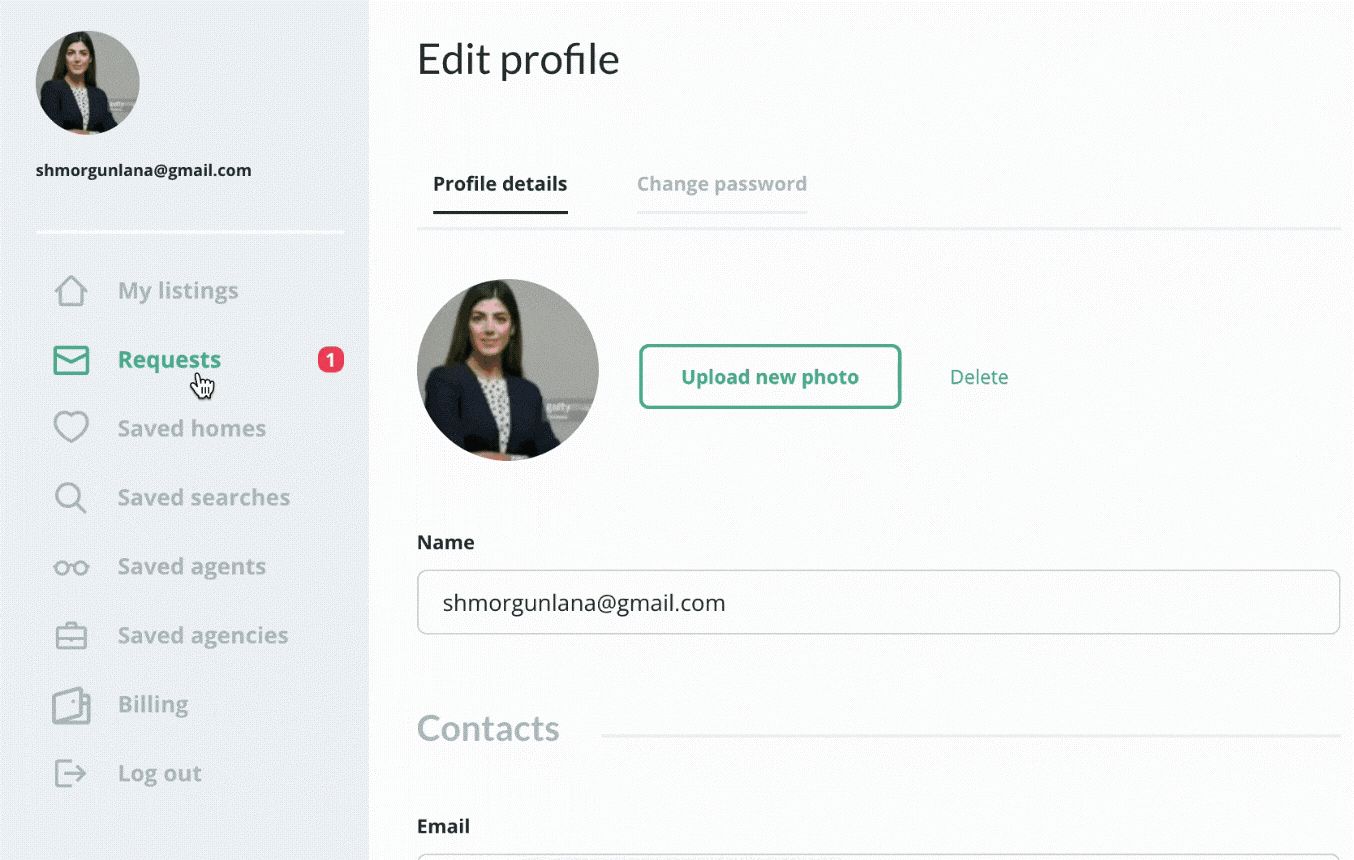Select the Saved agents glasses icon
The width and height of the screenshot is (1354, 860).
coord(70,566)
